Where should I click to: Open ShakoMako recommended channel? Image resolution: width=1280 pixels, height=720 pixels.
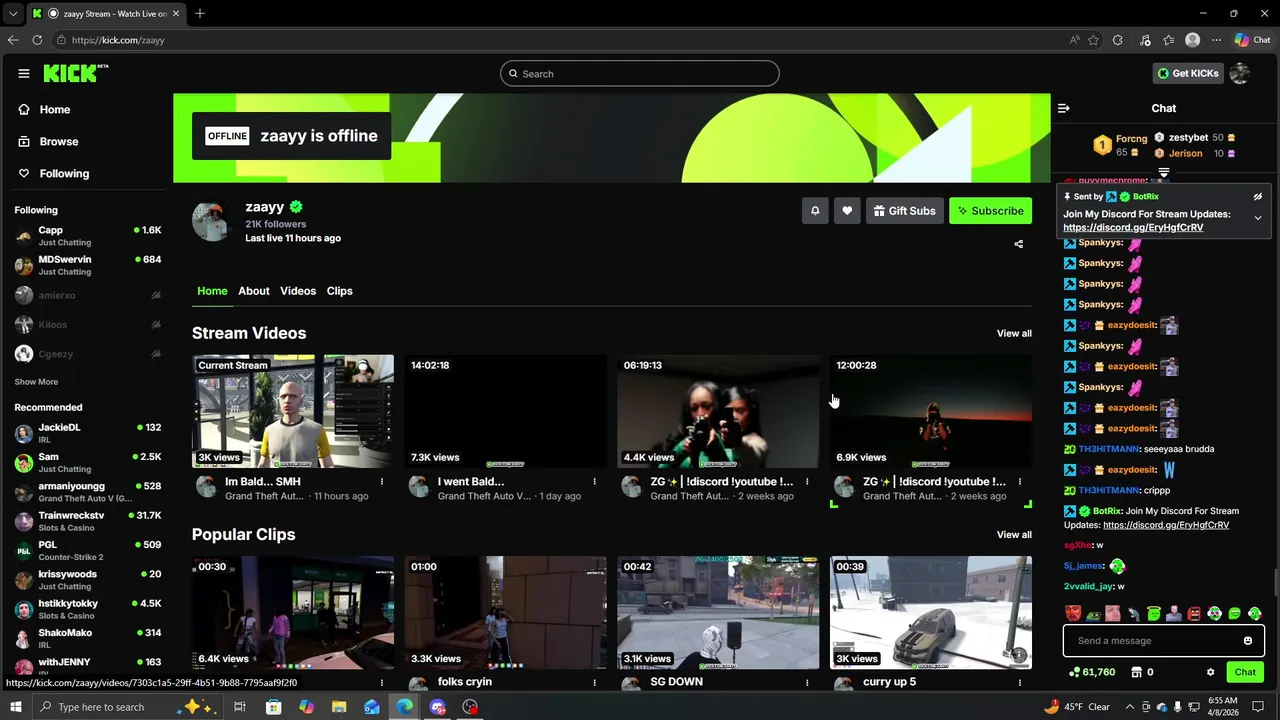click(88, 638)
